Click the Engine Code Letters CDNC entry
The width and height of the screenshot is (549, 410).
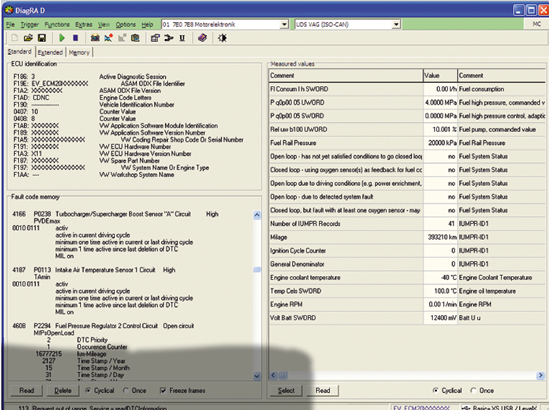pos(83,98)
